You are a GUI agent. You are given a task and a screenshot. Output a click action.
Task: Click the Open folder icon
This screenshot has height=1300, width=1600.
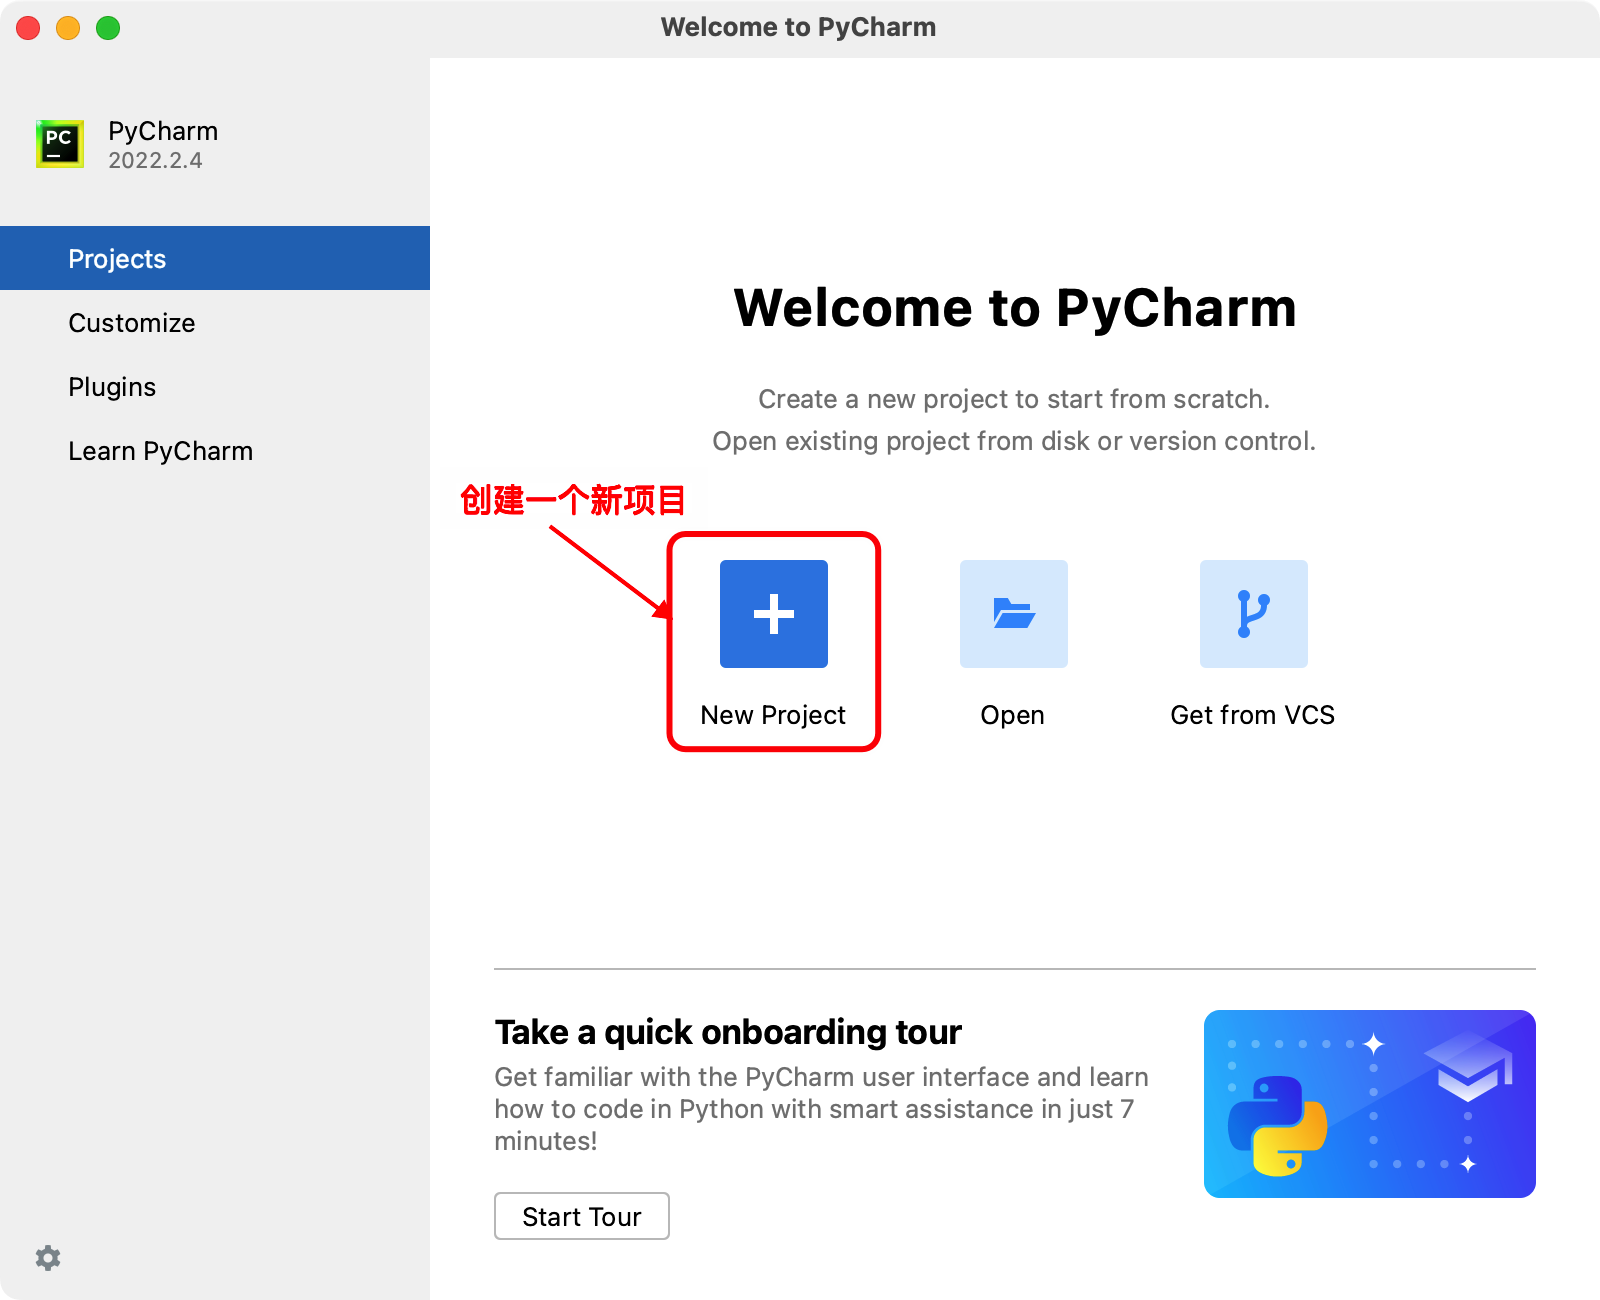[1013, 613]
